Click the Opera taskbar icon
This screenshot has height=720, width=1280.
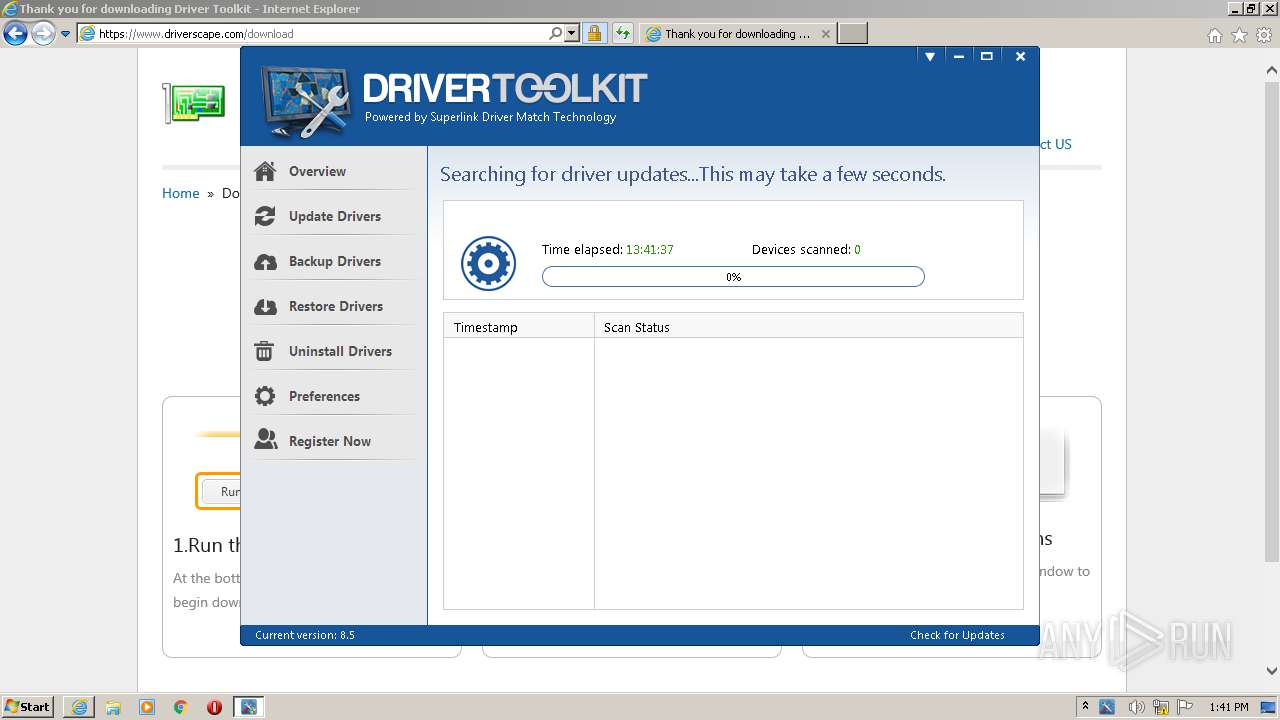(x=214, y=707)
